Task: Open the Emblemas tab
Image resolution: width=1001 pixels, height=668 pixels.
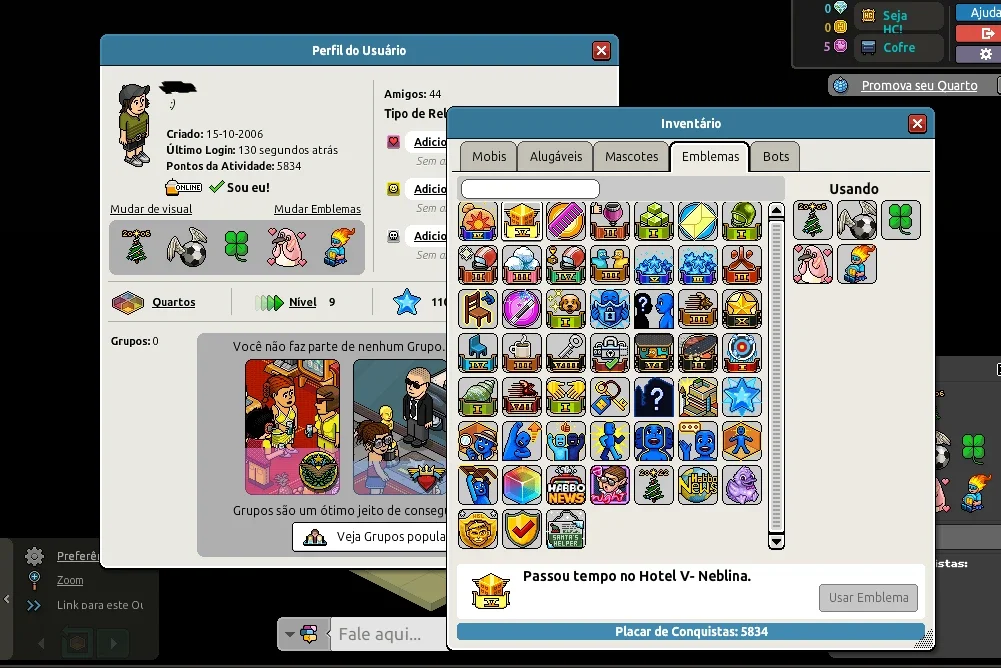Action: pyautogui.click(x=710, y=156)
